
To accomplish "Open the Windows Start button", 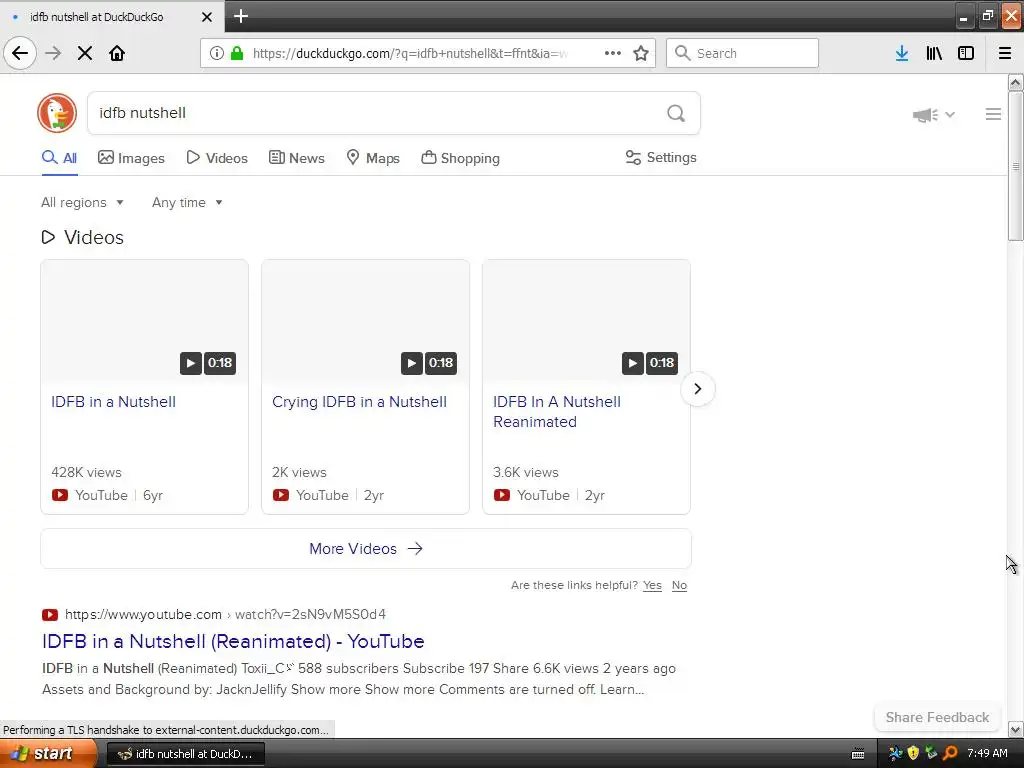I will [x=48, y=754].
